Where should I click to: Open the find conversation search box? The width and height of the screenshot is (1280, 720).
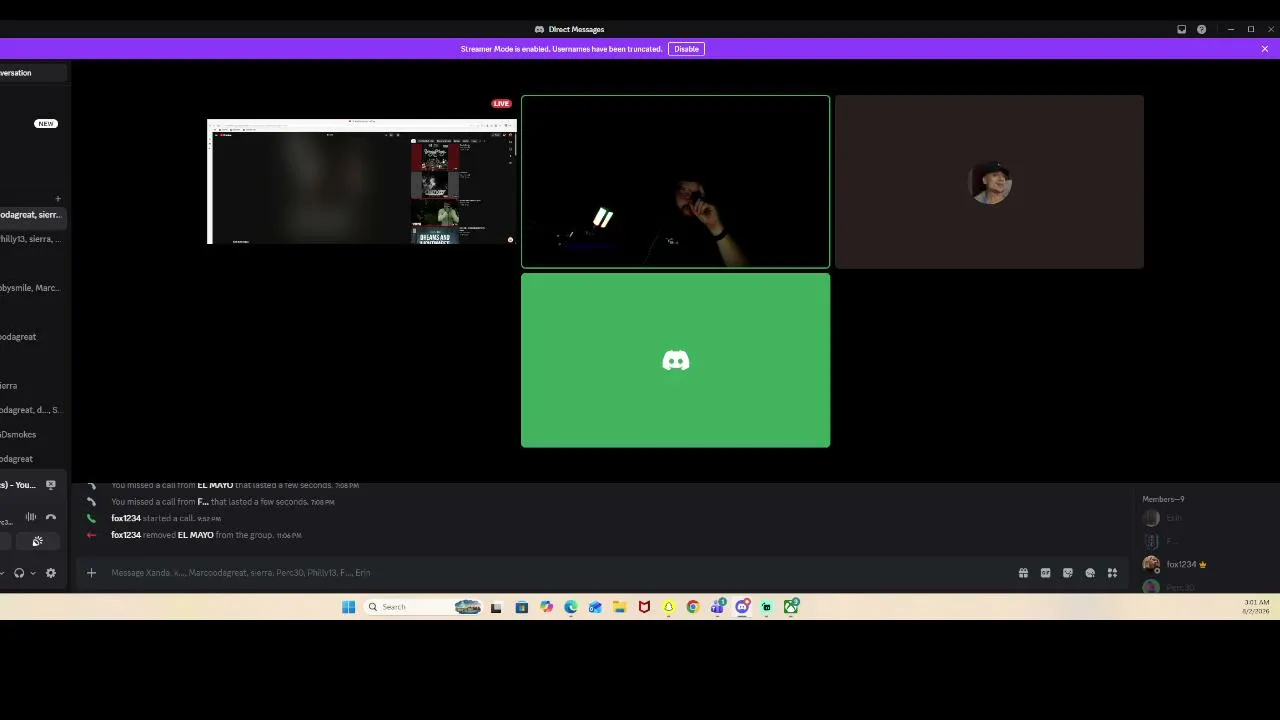tap(33, 73)
